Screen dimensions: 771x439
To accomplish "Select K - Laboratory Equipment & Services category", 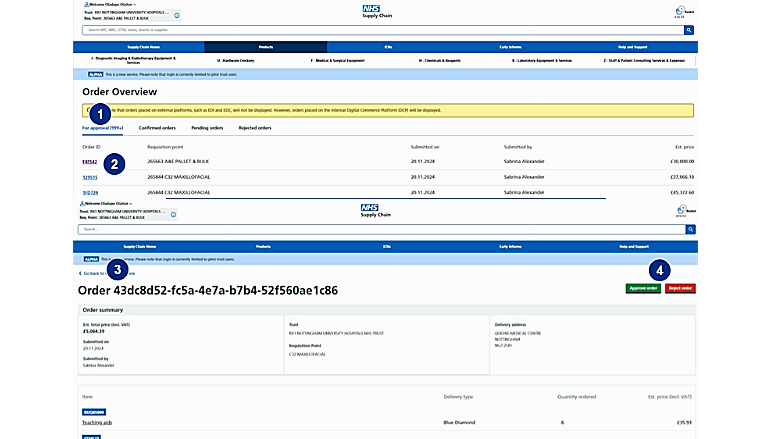I will (542, 60).
